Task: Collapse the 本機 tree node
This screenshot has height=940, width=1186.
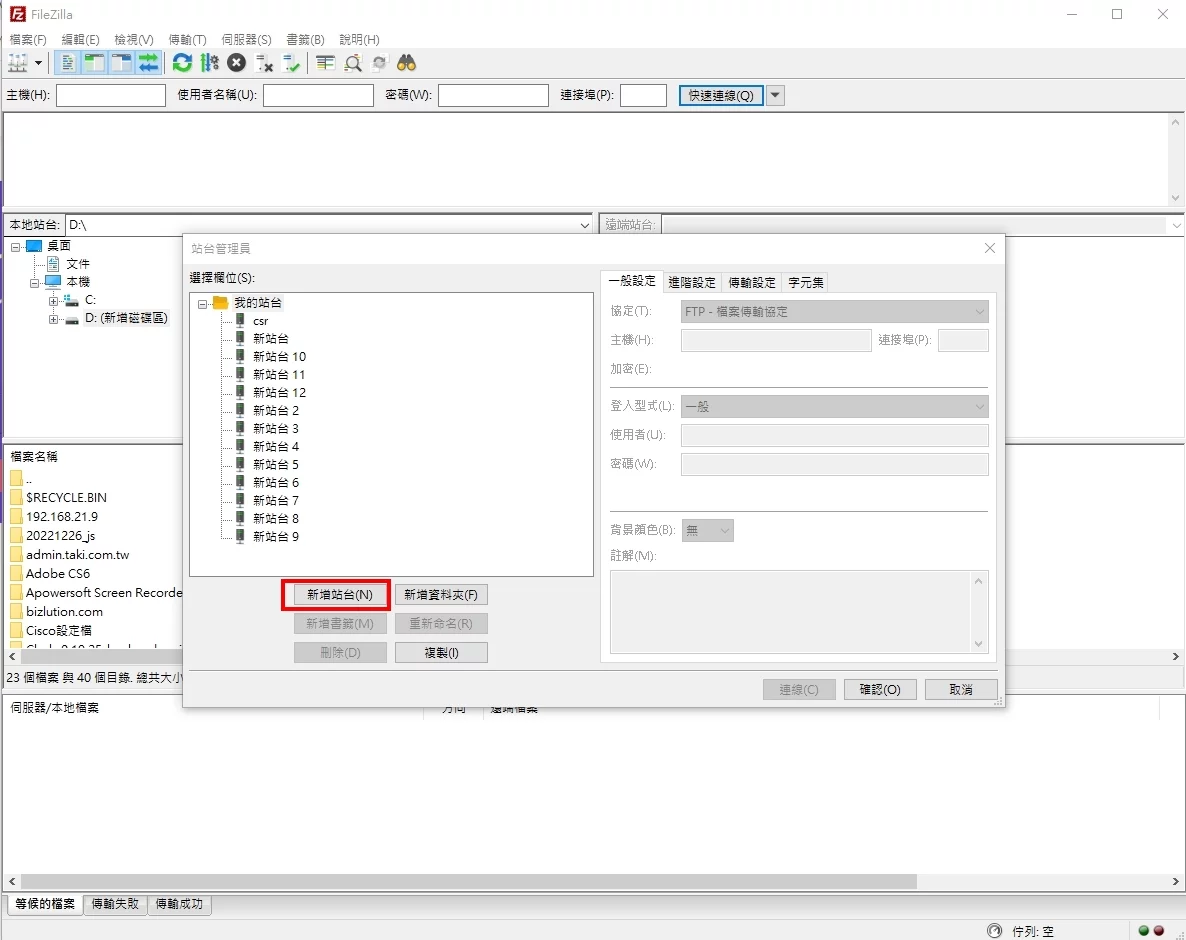Action: click(35, 283)
